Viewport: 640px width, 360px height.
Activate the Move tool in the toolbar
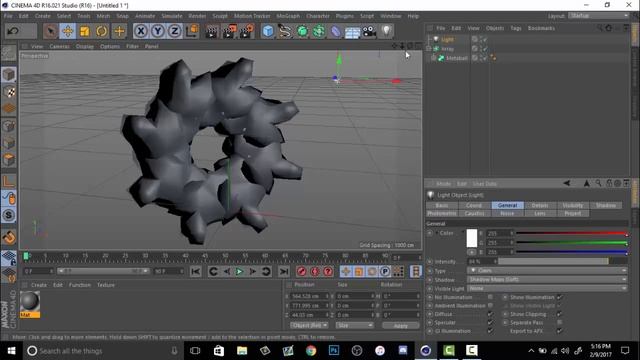coord(68,31)
